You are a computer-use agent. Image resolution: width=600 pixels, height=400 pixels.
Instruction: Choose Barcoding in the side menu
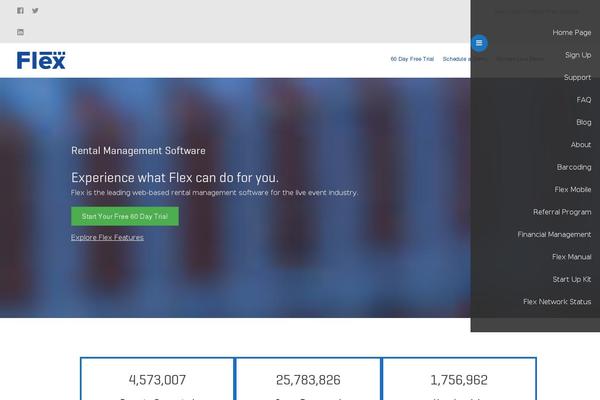coord(574,167)
